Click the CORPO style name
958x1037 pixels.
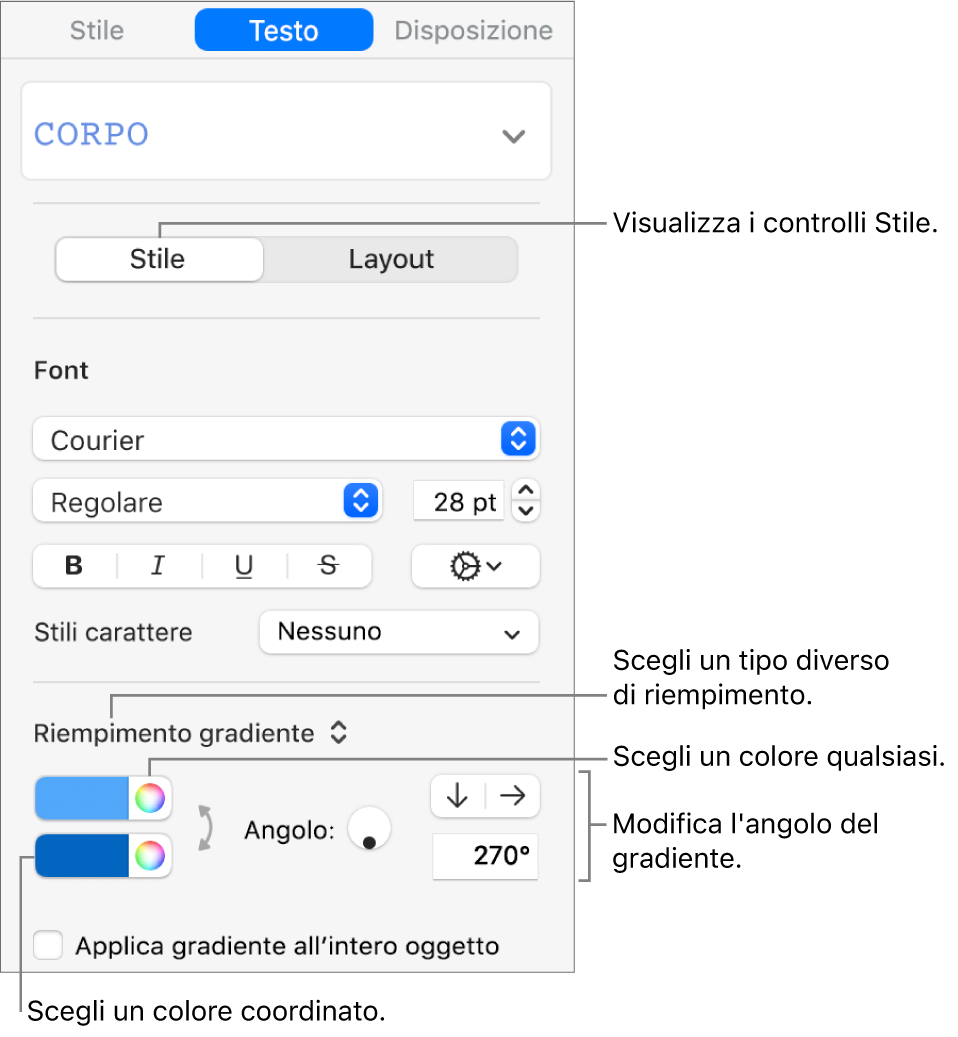click(91, 134)
